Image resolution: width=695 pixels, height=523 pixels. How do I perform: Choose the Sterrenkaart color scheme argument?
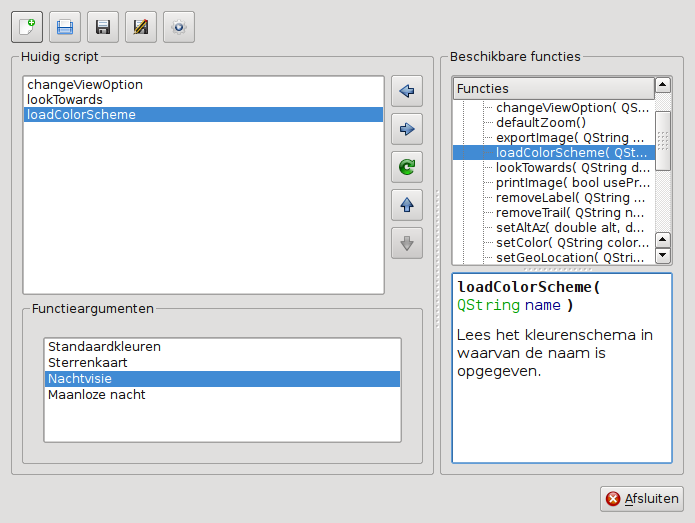click(x=88, y=362)
